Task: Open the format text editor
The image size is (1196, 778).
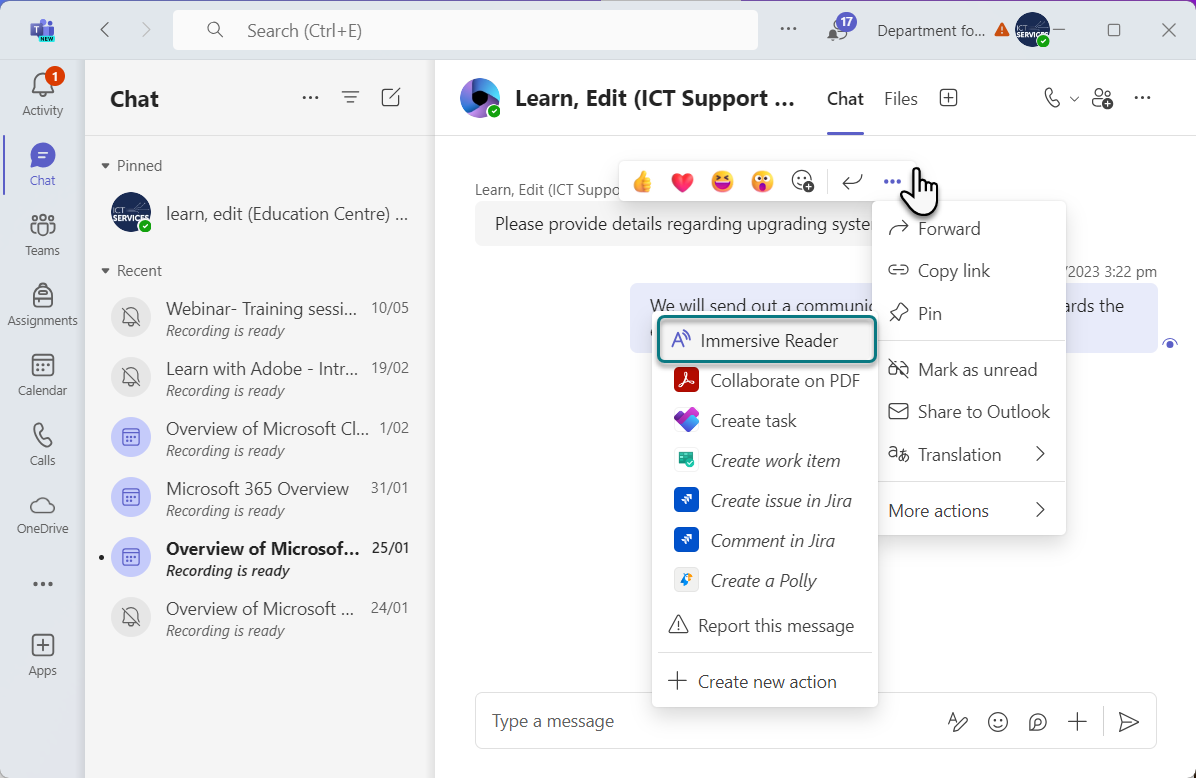Action: [957, 722]
